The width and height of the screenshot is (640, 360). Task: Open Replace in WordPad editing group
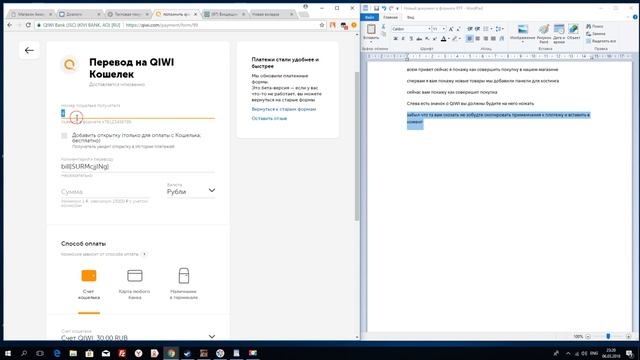pyautogui.click(x=596, y=33)
